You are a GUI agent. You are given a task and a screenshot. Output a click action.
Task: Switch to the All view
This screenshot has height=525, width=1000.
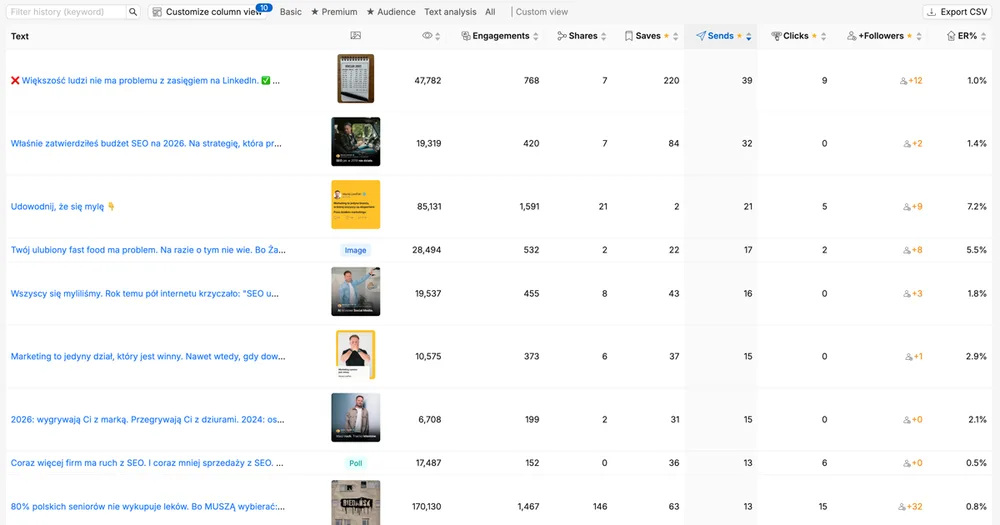(x=490, y=11)
